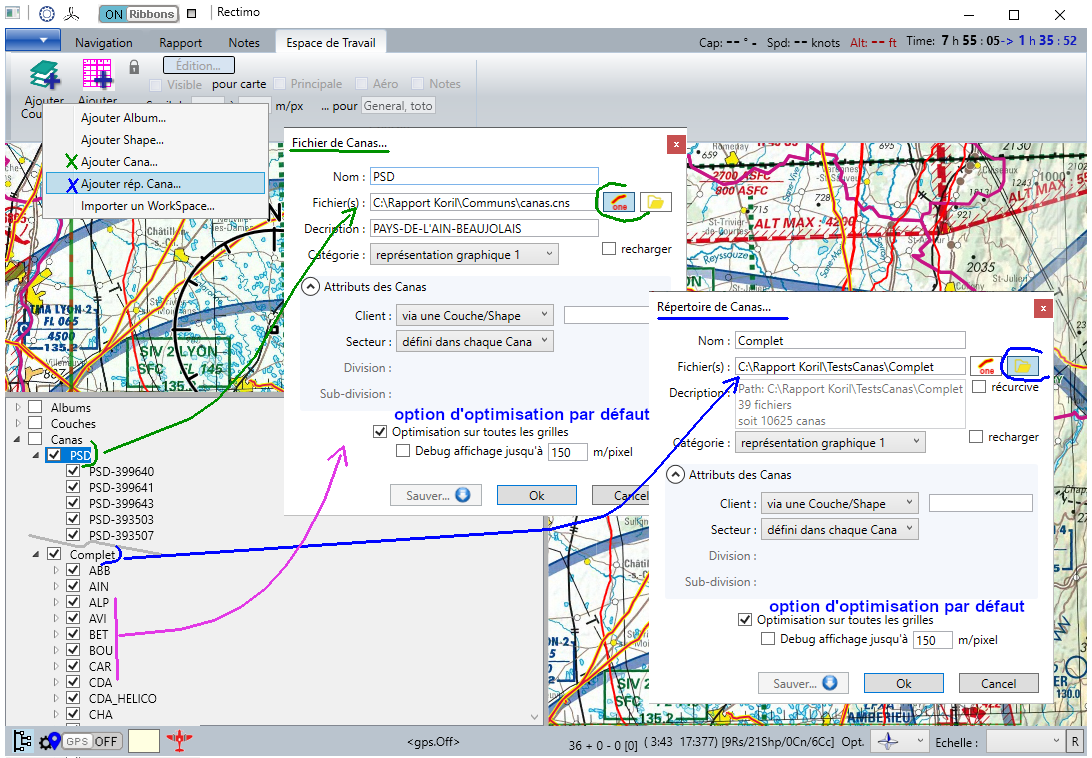
Task: Open Catégorie dropdown in Fichier de Canas
Action: [464, 254]
